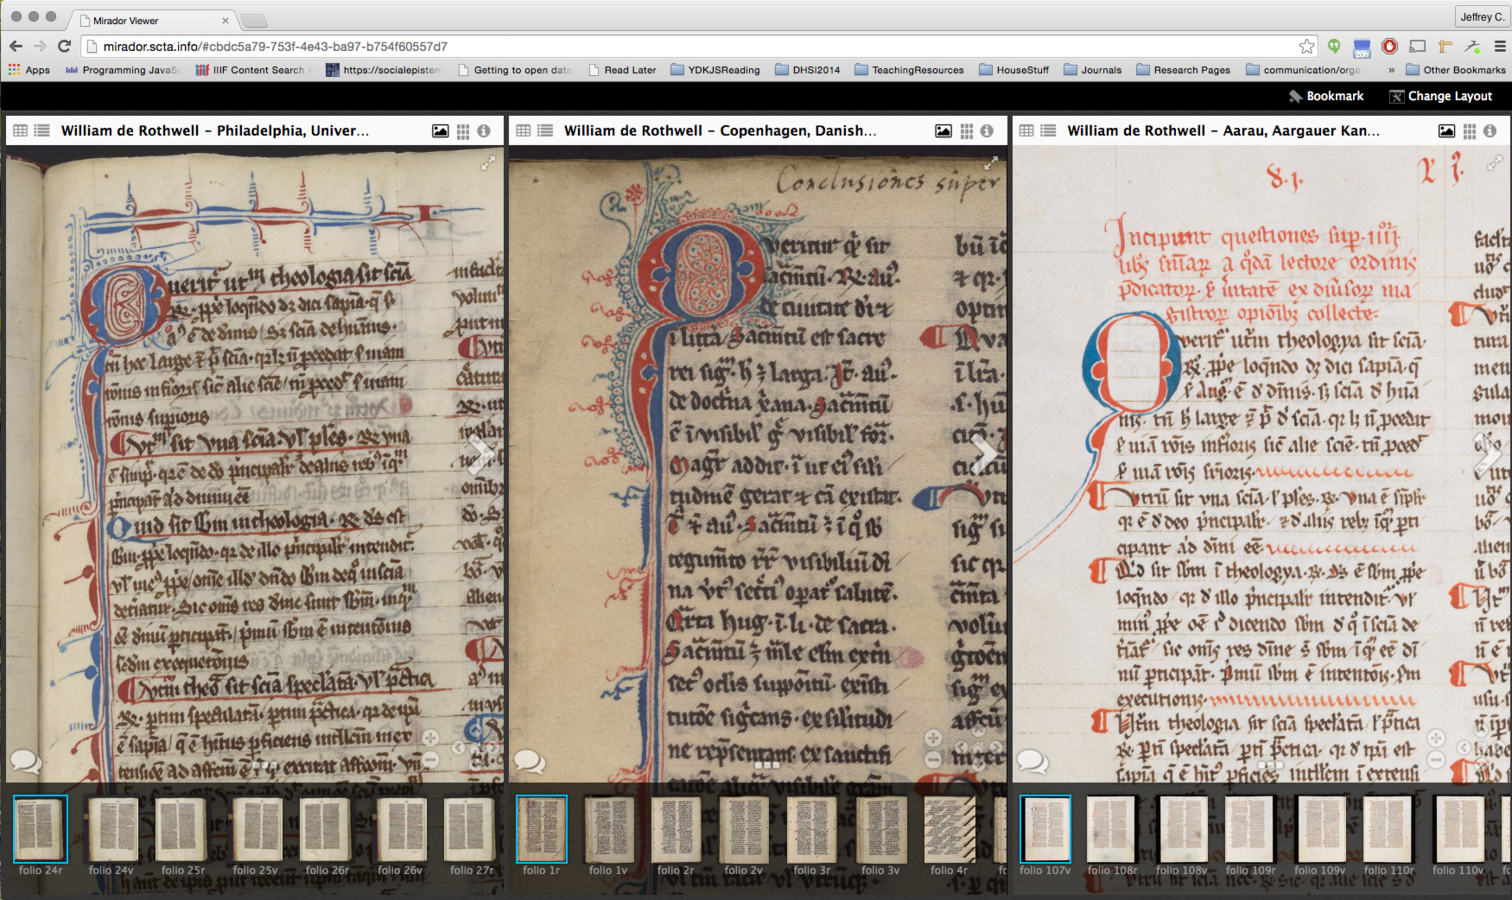Zoom in on Aarau manuscript image
1512x900 pixels.
click(1436, 738)
